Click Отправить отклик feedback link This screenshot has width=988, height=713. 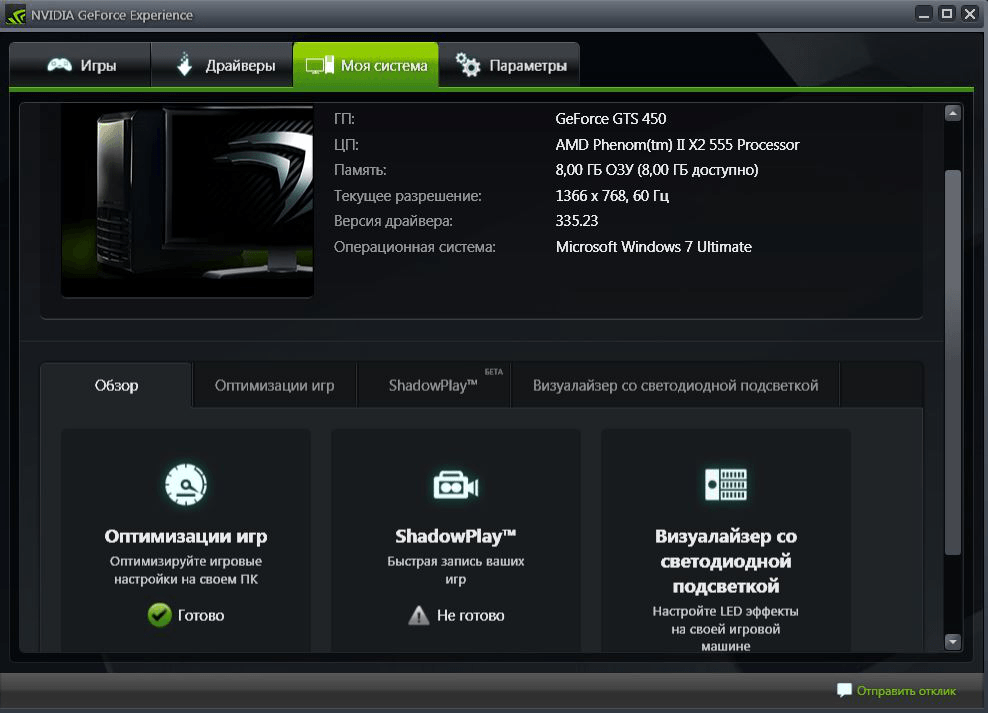point(906,690)
